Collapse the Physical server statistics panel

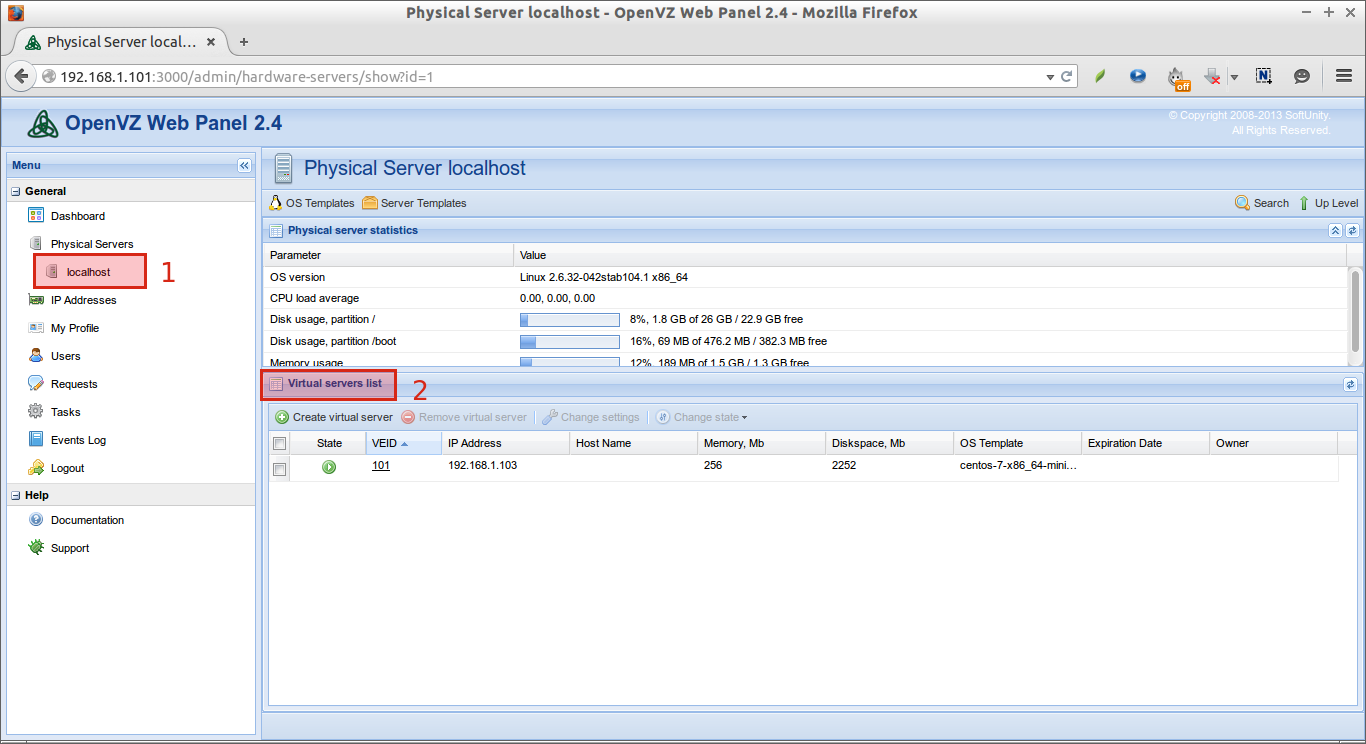pyautogui.click(x=1335, y=230)
